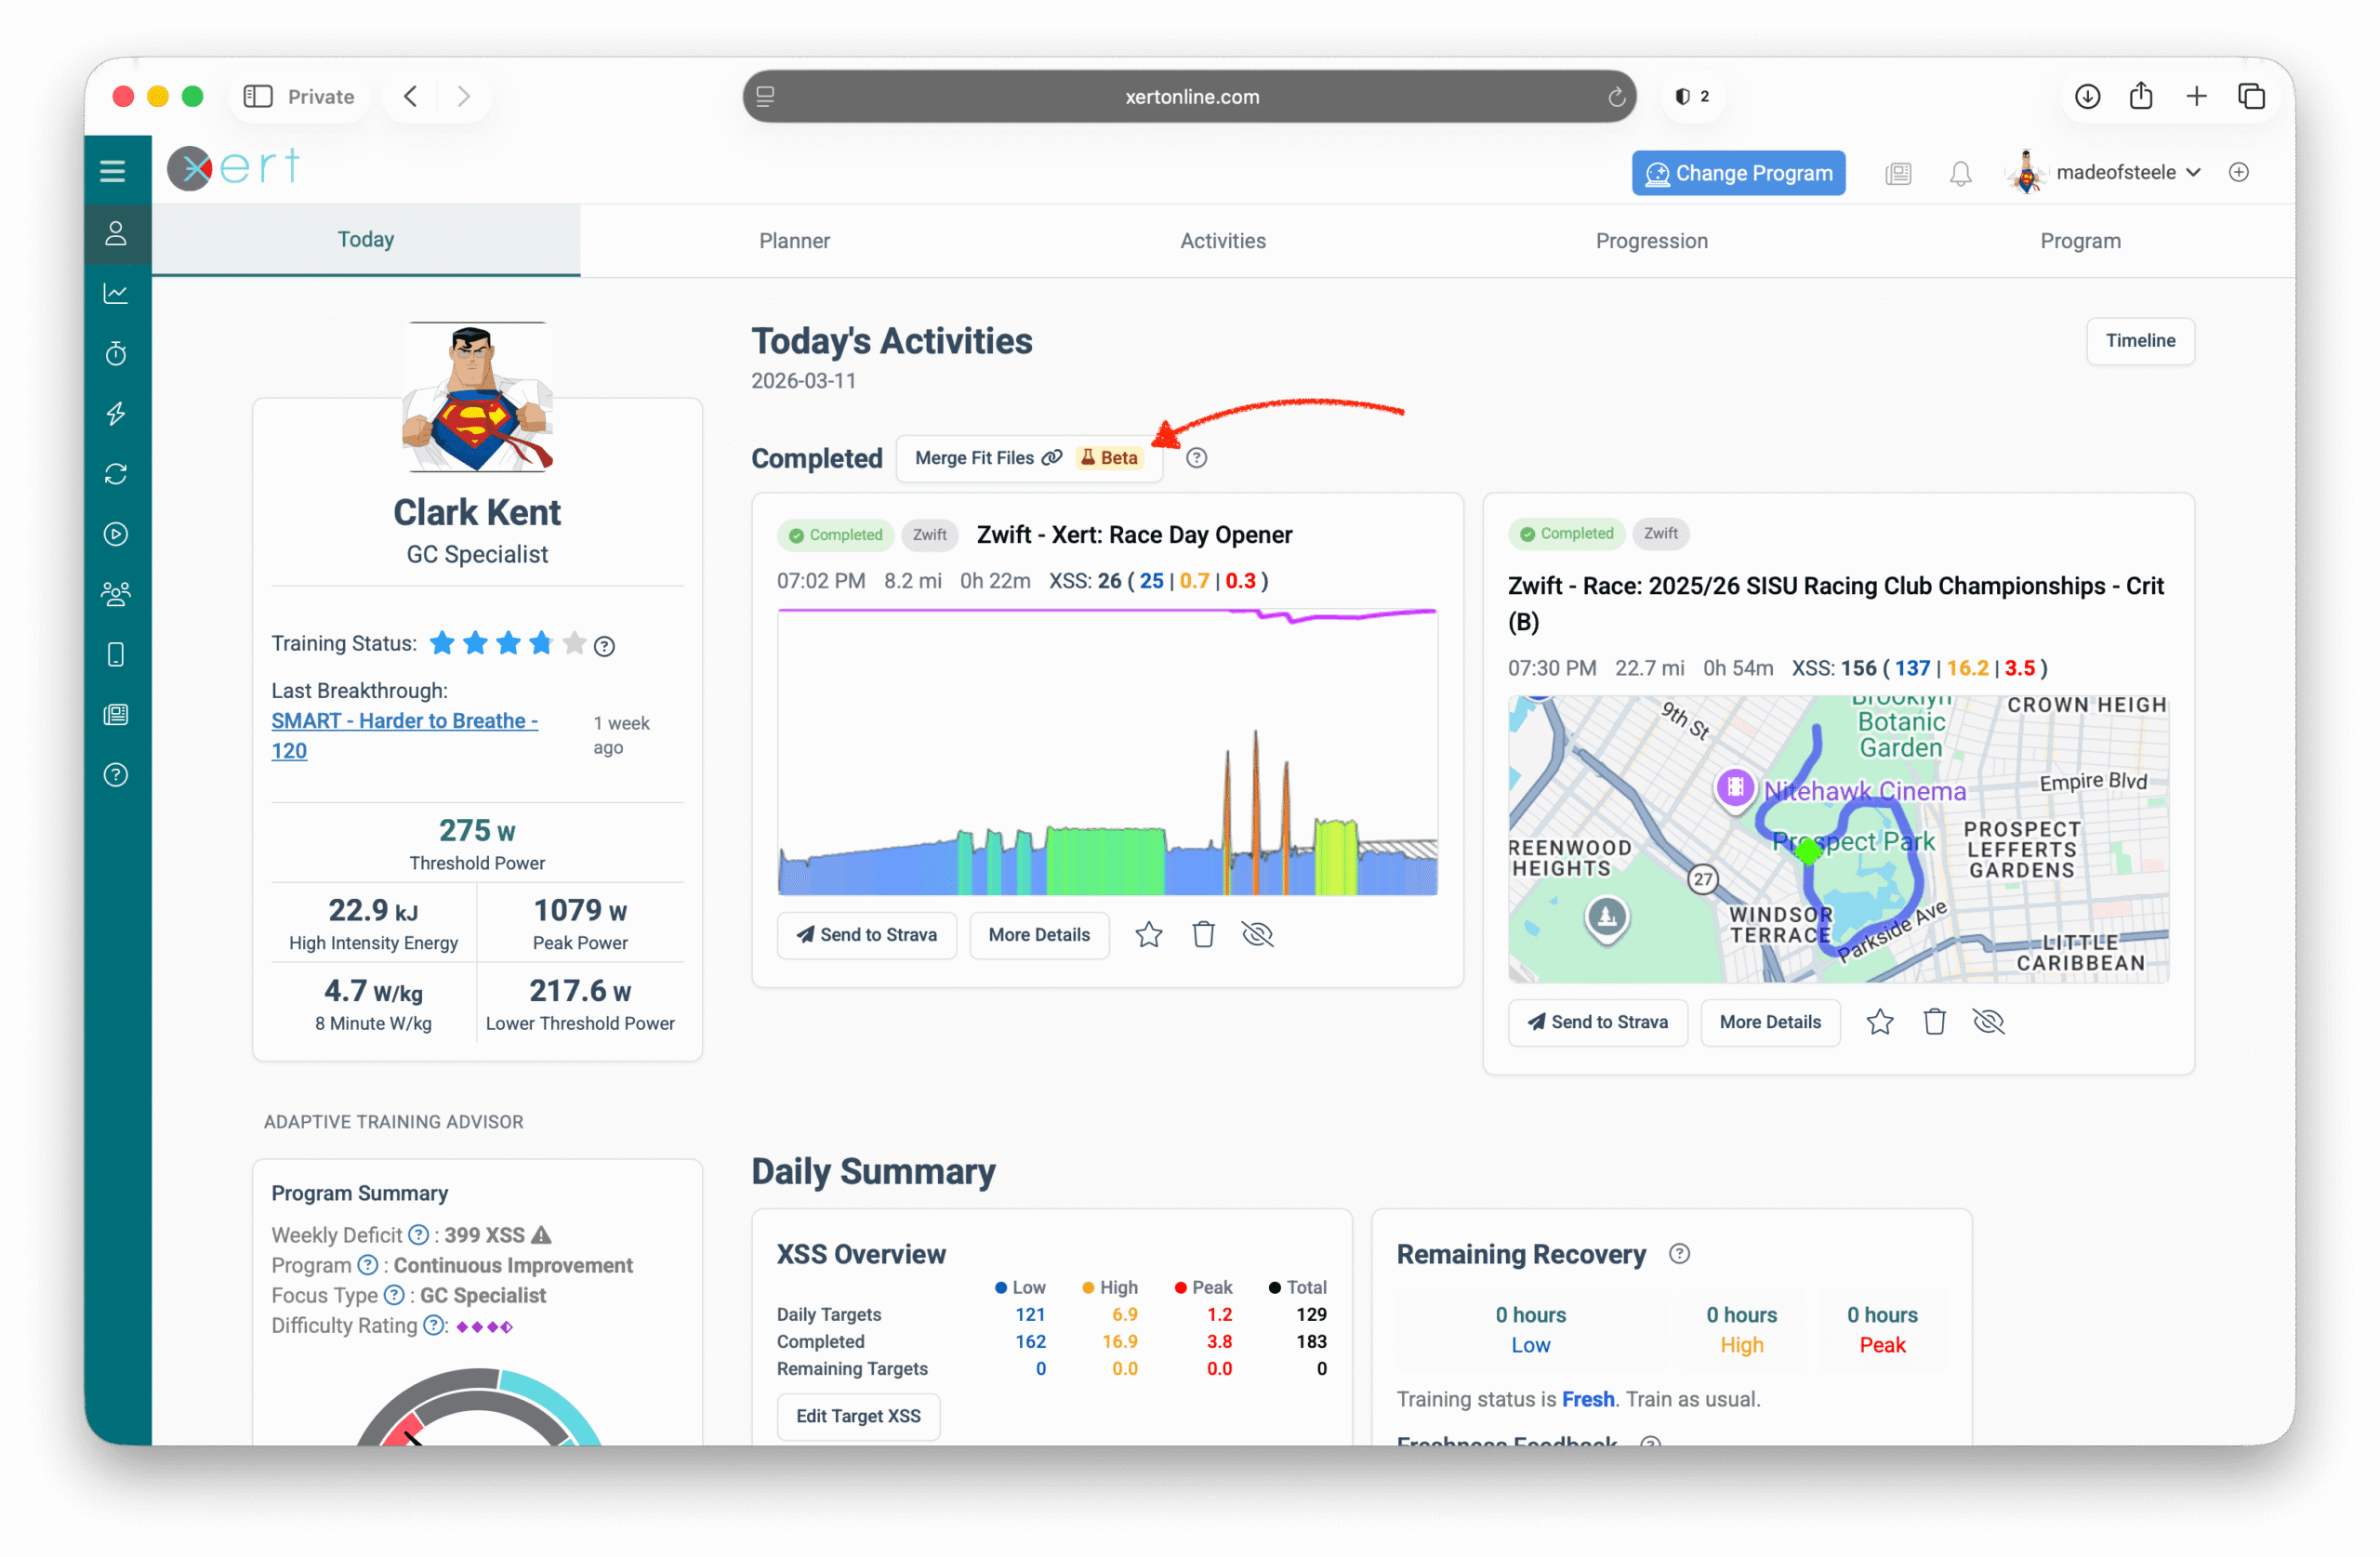Toggle the Safari sidebar

coord(258,97)
